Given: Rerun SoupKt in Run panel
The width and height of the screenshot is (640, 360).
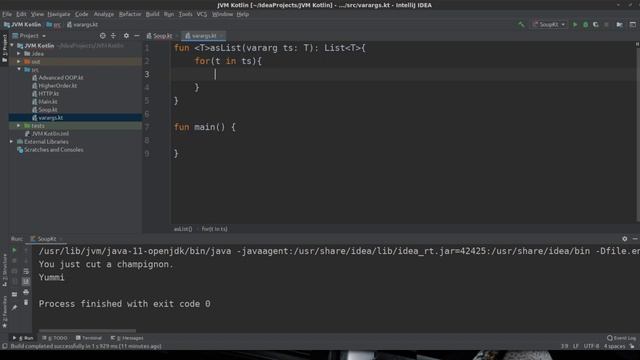Looking at the screenshot, I should (14, 250).
